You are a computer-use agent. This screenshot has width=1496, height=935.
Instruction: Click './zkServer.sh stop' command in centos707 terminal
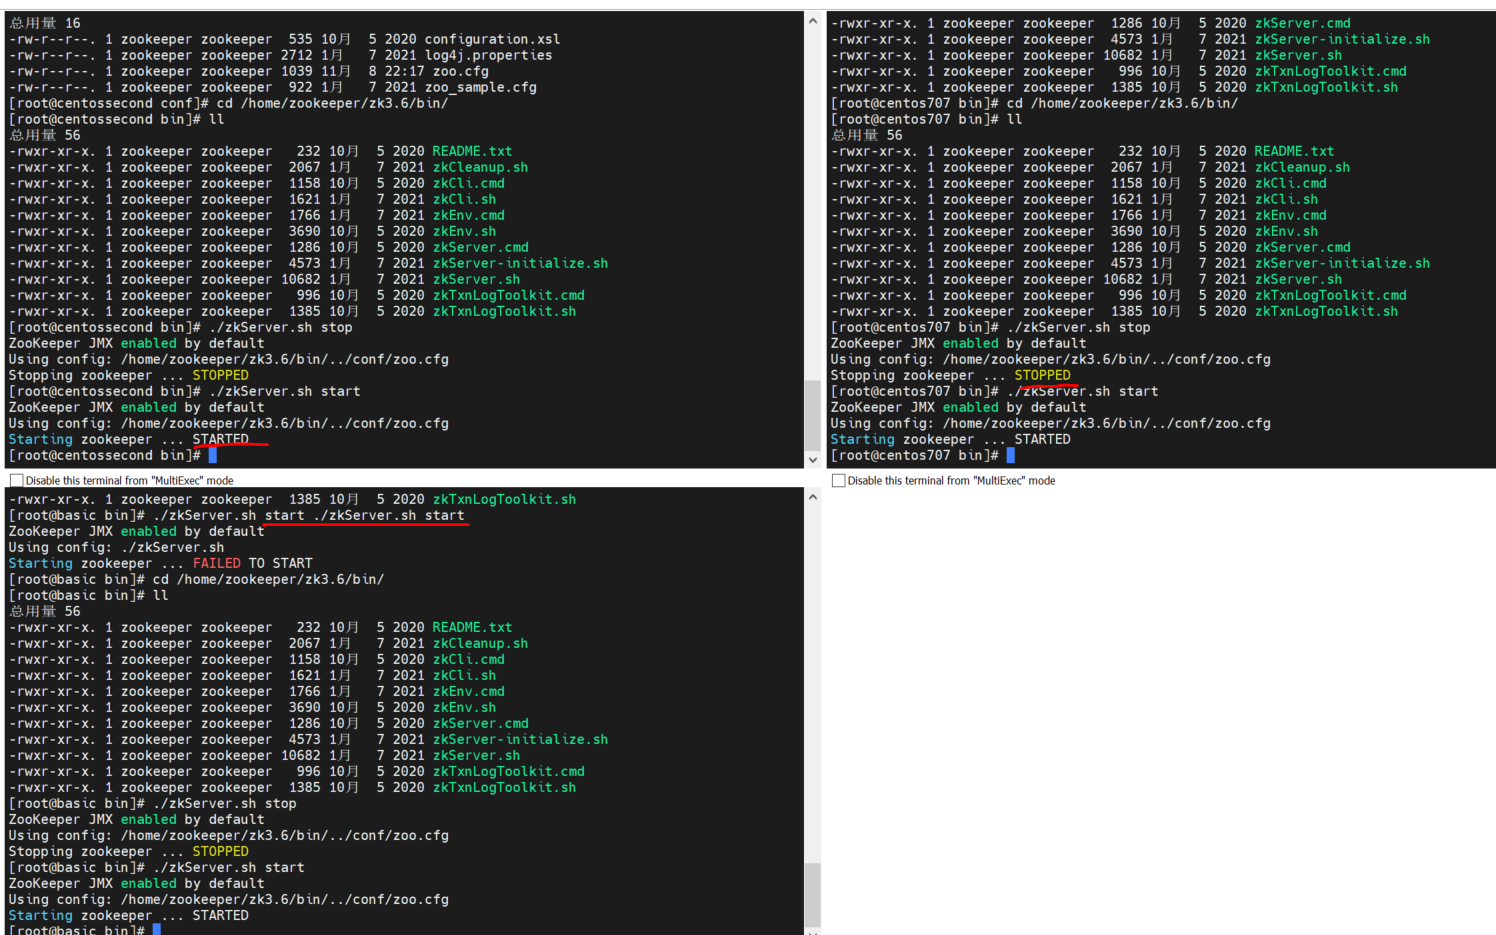tap(1078, 327)
